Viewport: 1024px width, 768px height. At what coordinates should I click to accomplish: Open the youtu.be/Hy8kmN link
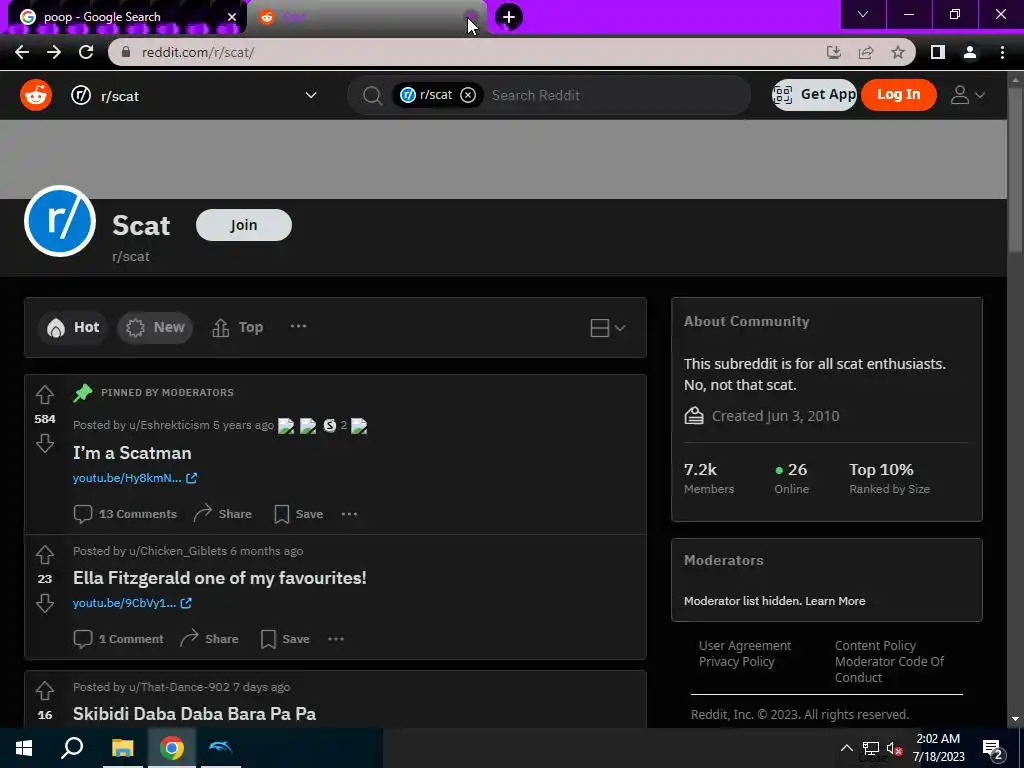point(135,478)
